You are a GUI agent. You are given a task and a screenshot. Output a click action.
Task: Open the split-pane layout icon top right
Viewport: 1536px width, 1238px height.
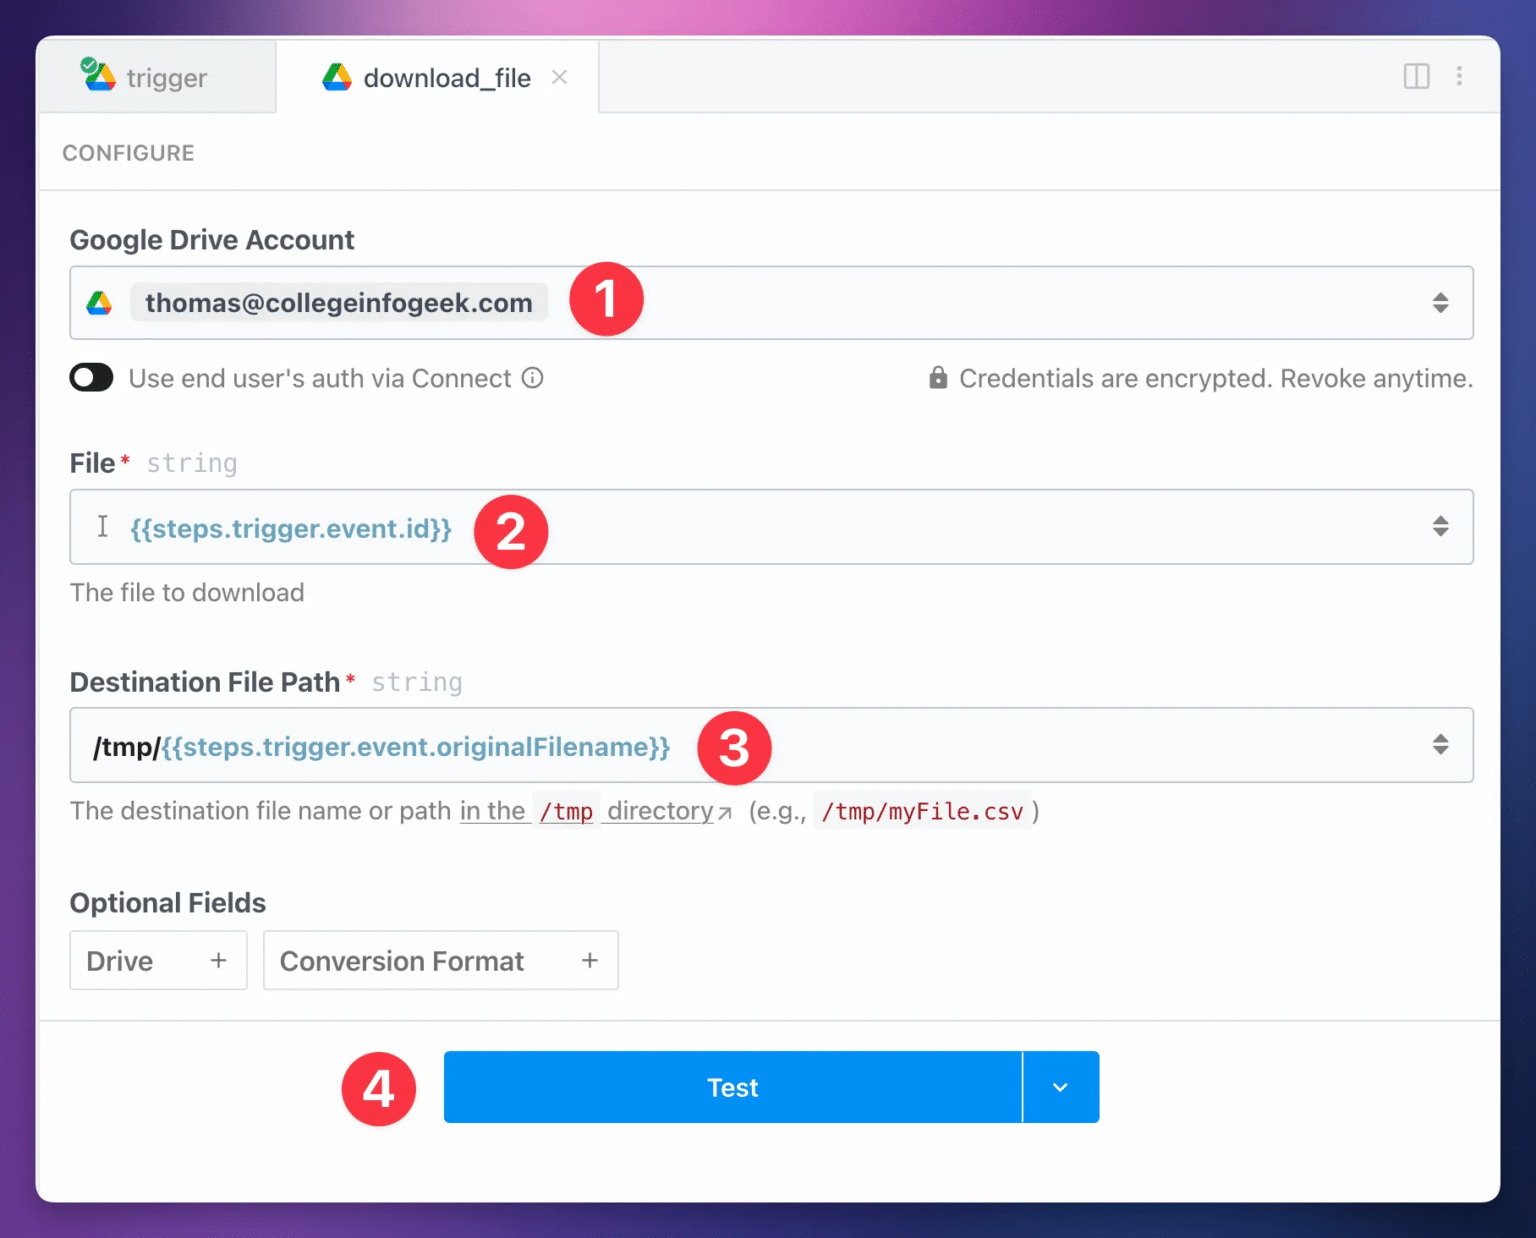pyautogui.click(x=1417, y=76)
